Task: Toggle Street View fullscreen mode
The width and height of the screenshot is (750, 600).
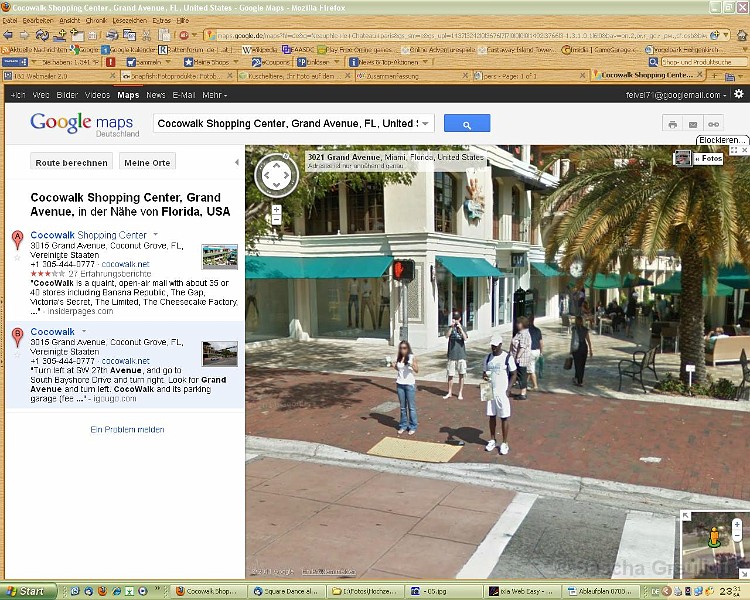Action: tap(734, 150)
